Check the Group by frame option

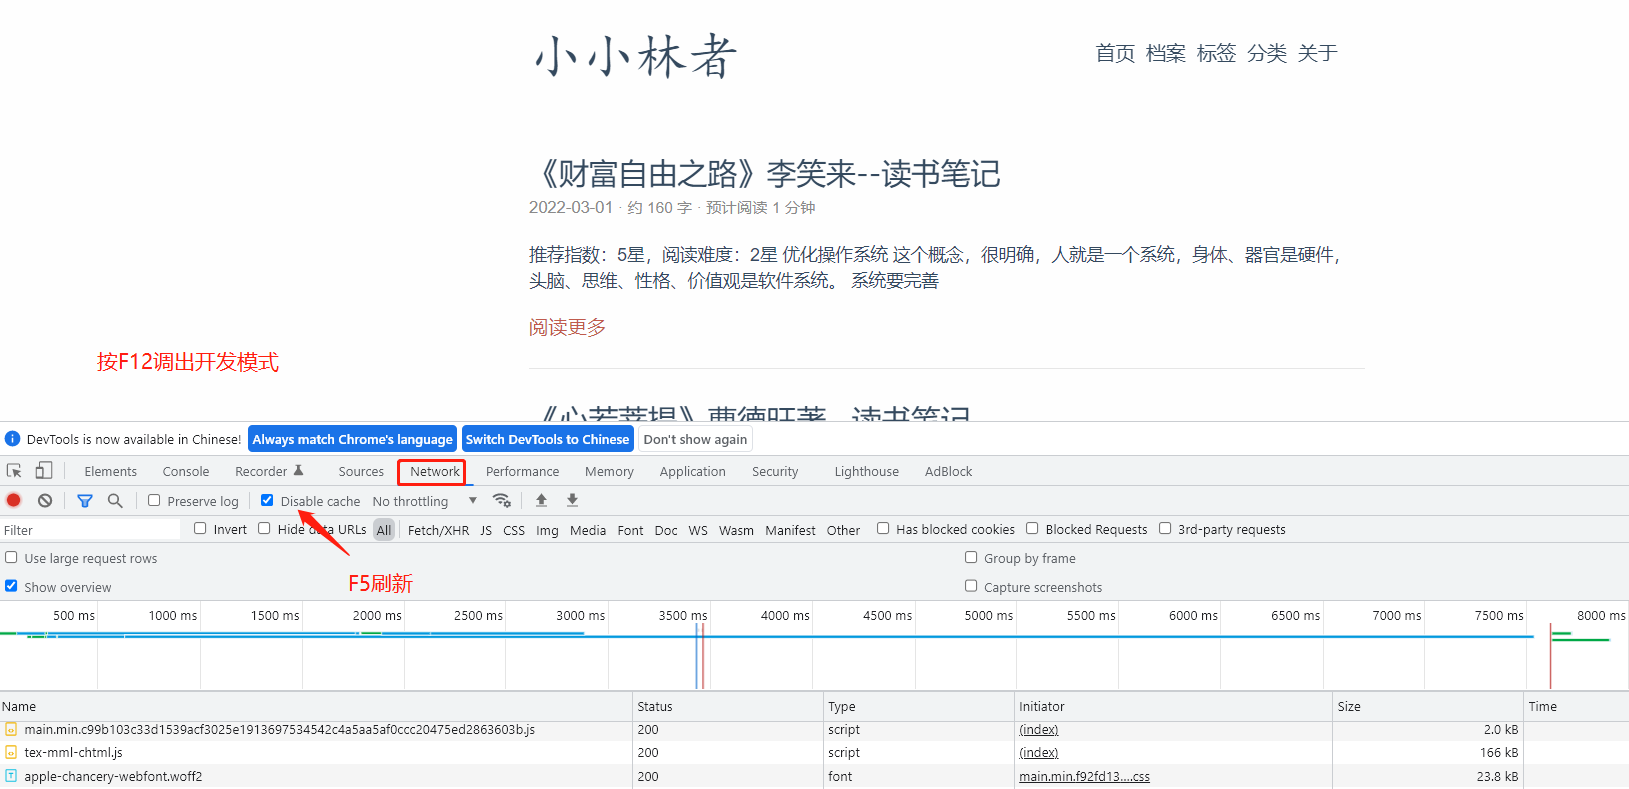971,557
